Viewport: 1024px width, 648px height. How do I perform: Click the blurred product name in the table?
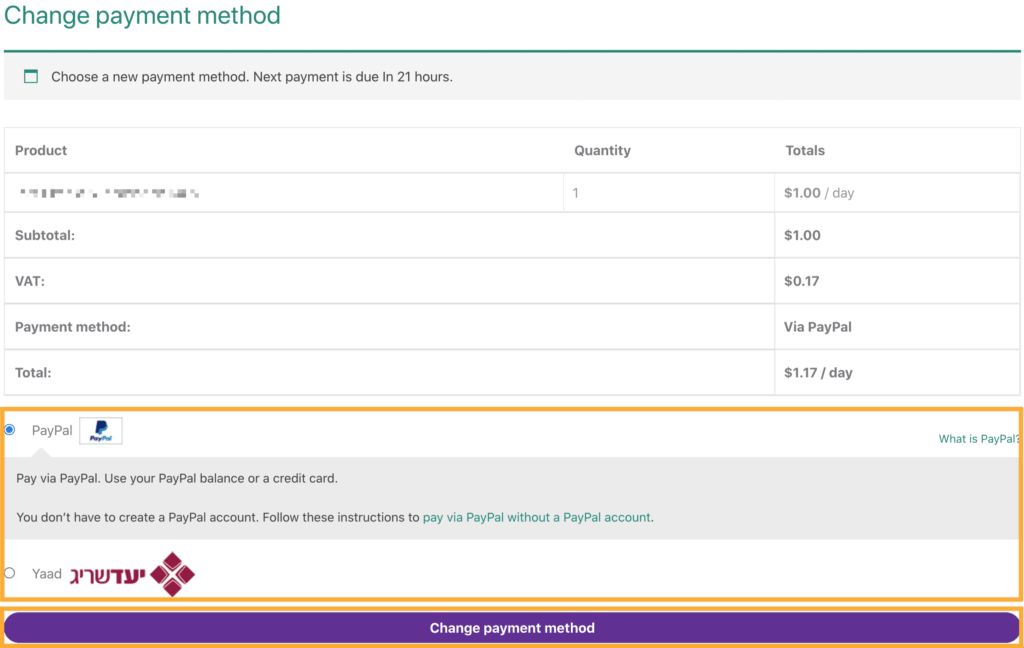(109, 193)
